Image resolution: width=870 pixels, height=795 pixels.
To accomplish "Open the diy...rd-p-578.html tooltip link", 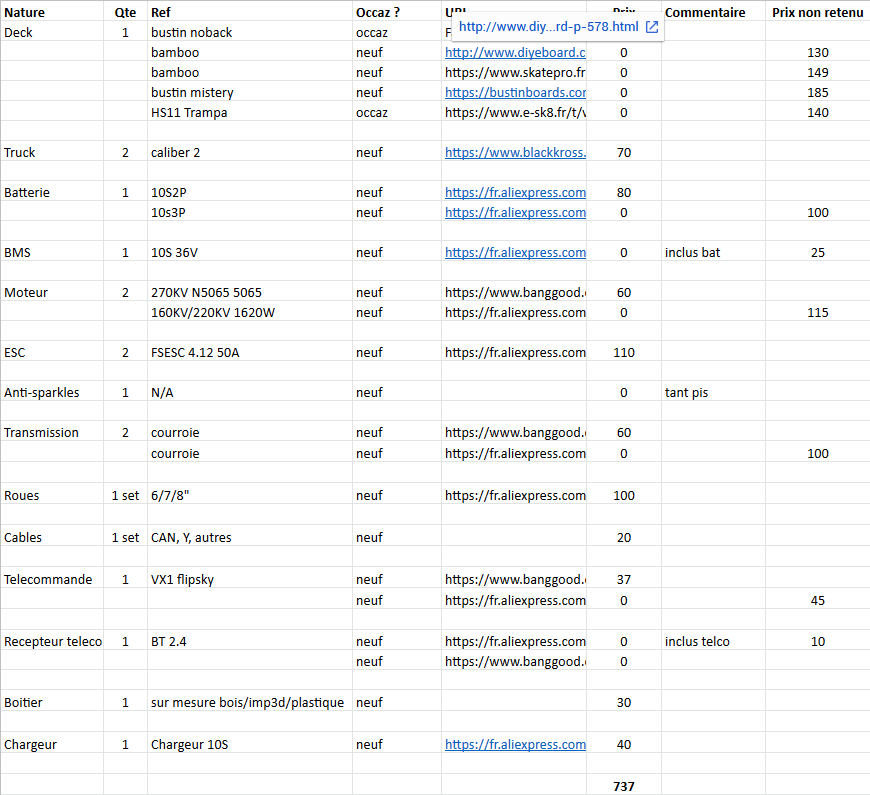I will [548, 27].
